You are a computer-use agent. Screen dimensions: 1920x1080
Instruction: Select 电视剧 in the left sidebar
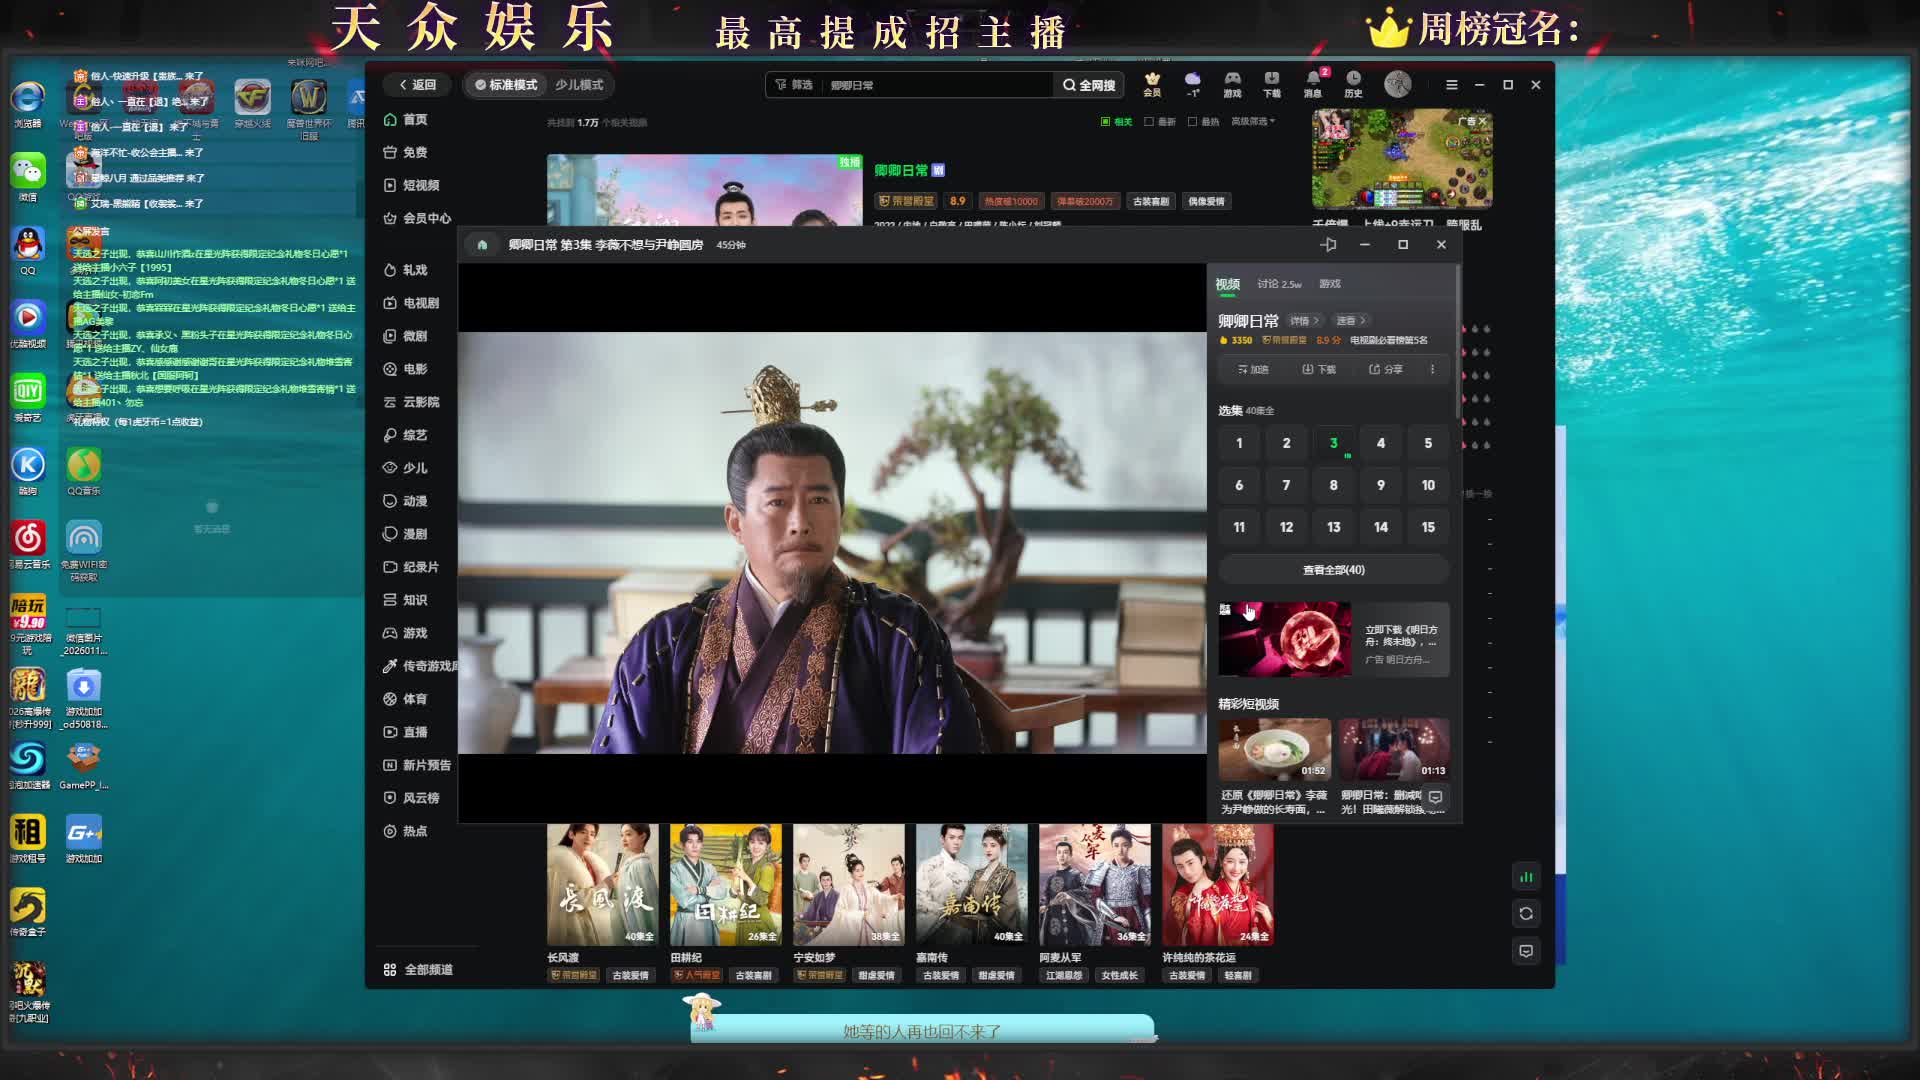(420, 303)
